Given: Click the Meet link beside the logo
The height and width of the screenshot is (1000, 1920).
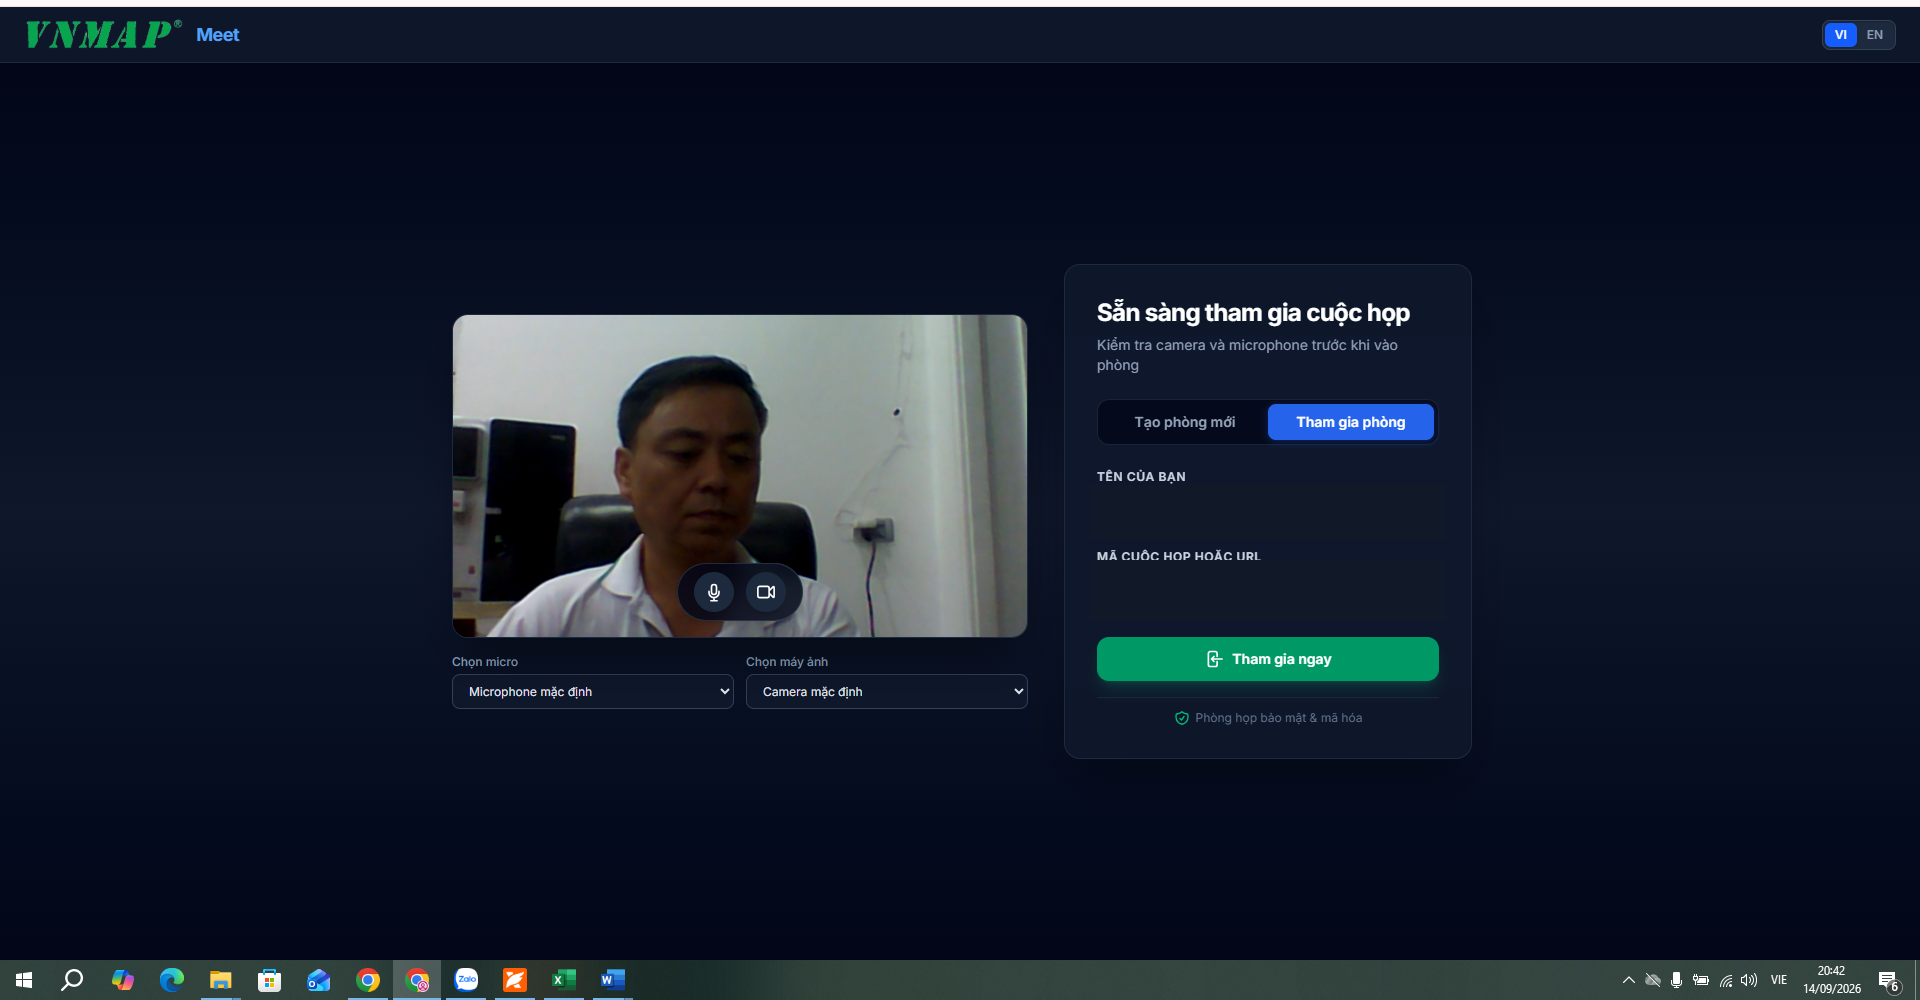Looking at the screenshot, I should point(218,35).
